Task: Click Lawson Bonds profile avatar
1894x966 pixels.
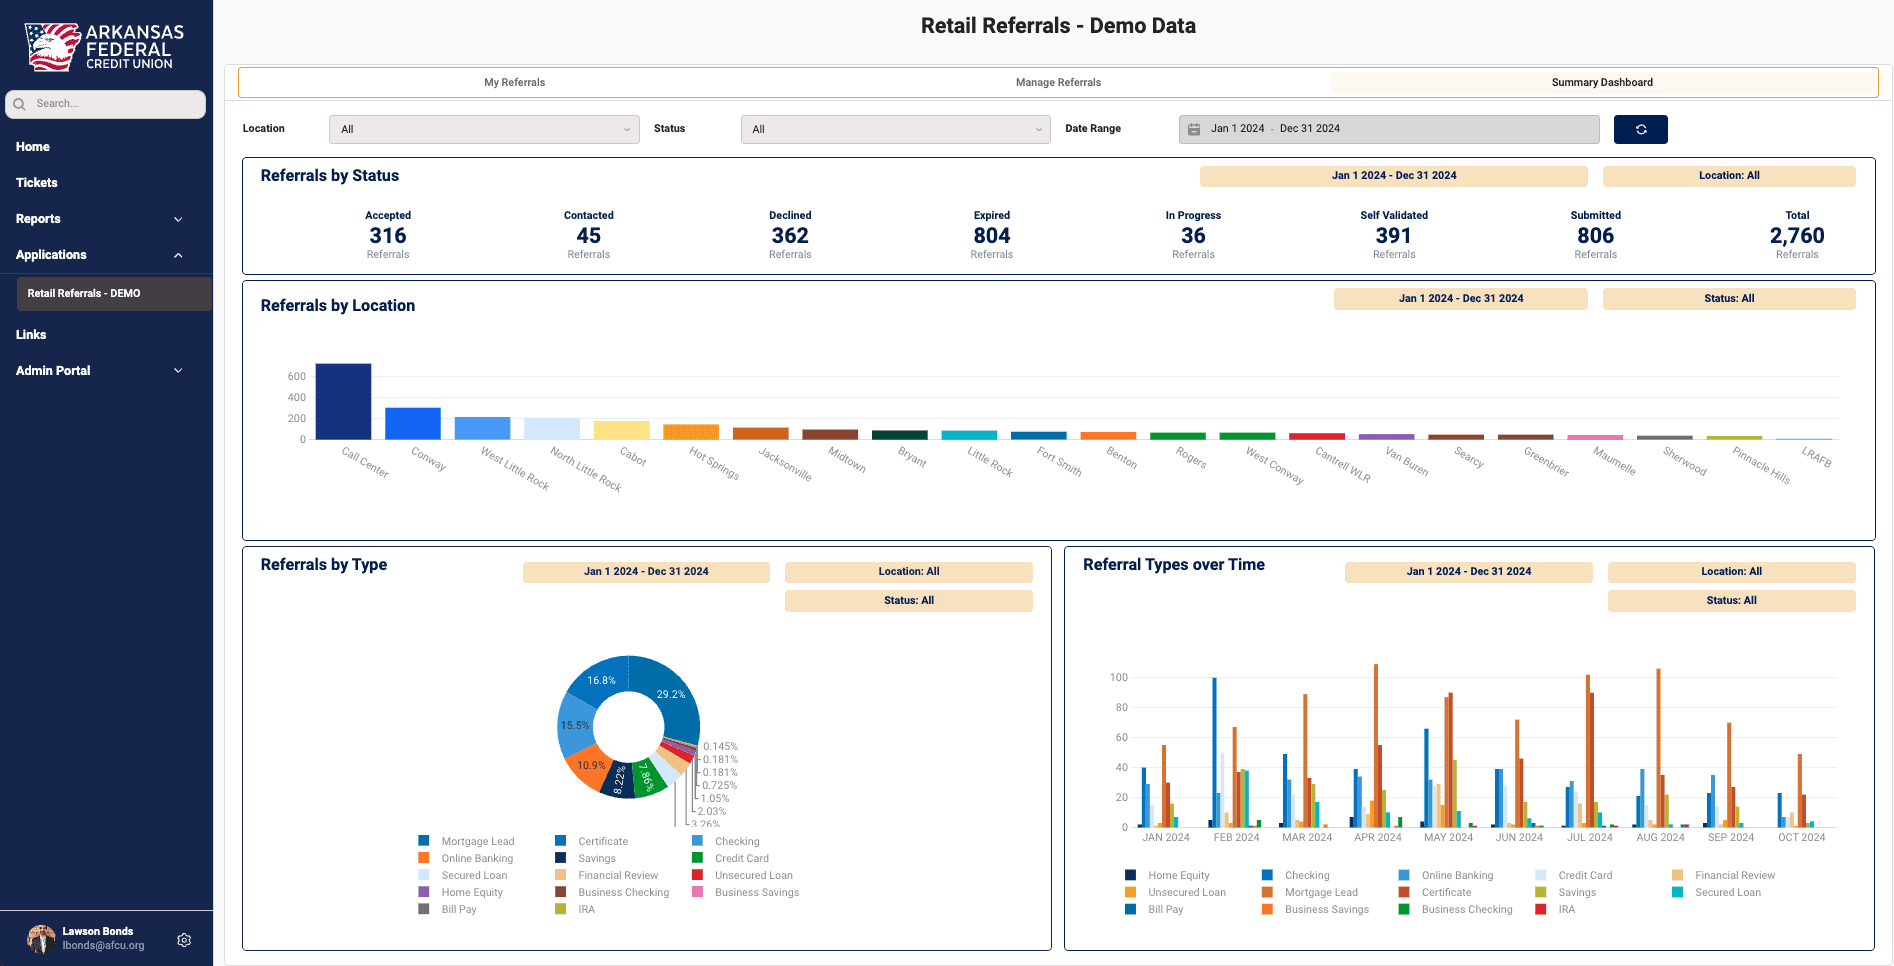Action: [41, 938]
